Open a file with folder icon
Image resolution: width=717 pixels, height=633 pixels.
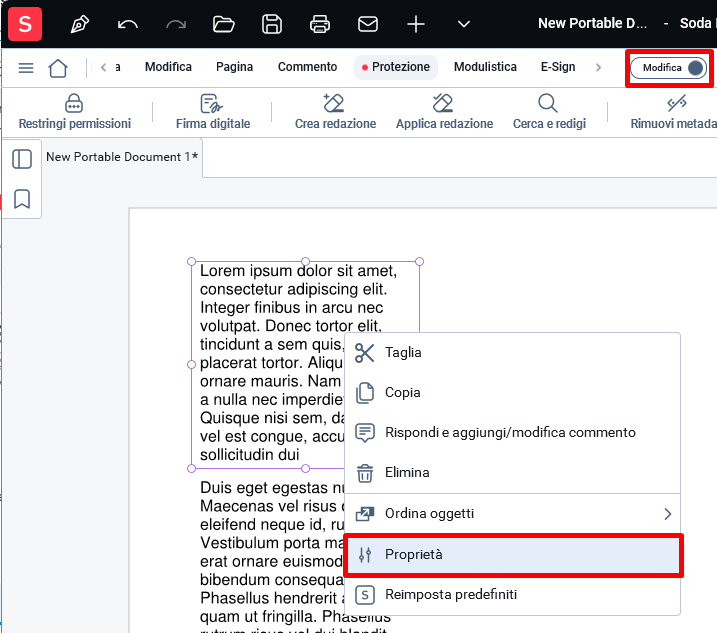click(224, 24)
